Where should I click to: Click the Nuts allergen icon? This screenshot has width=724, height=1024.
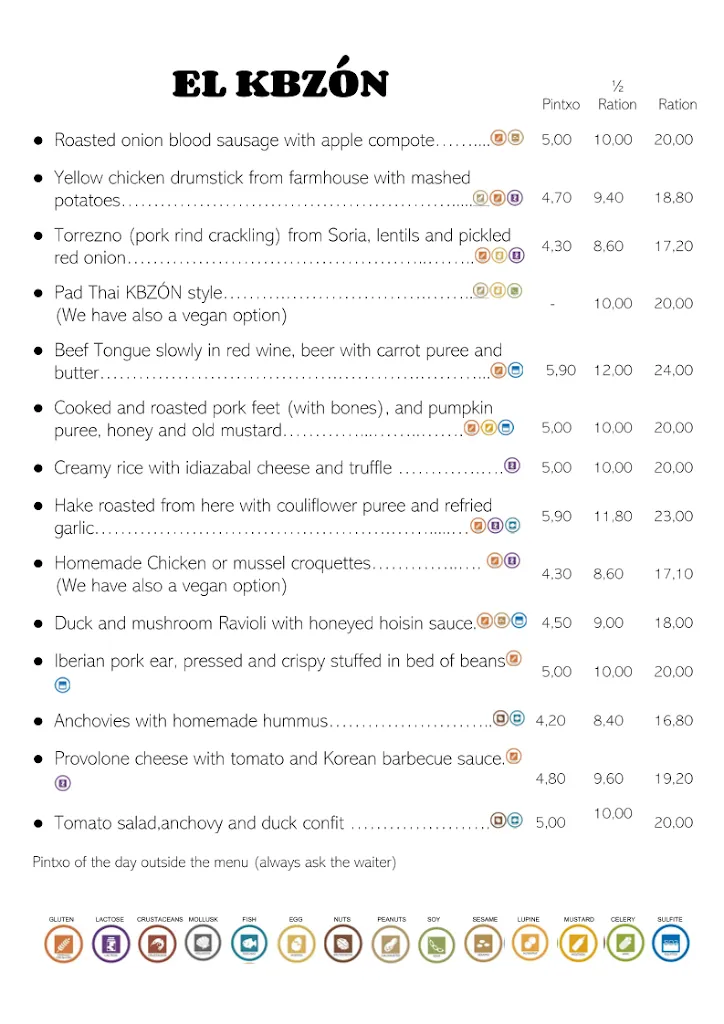(x=342, y=943)
